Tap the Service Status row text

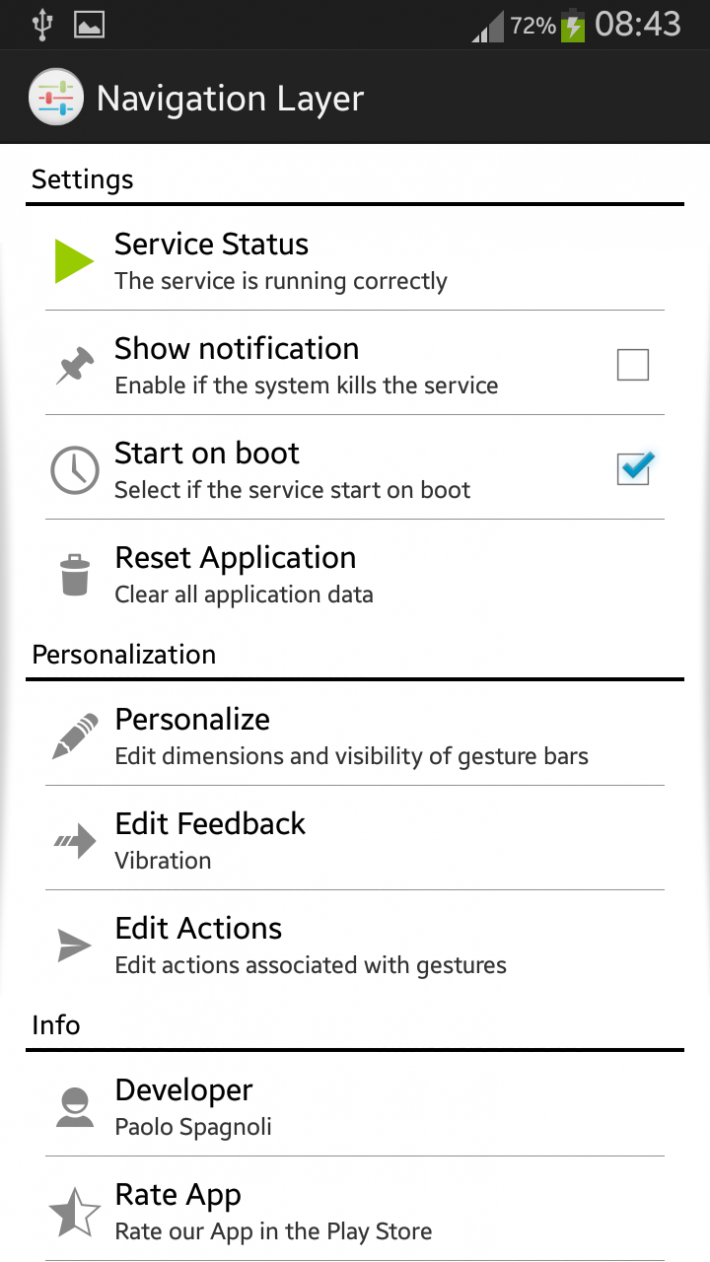pyautogui.click(x=281, y=261)
